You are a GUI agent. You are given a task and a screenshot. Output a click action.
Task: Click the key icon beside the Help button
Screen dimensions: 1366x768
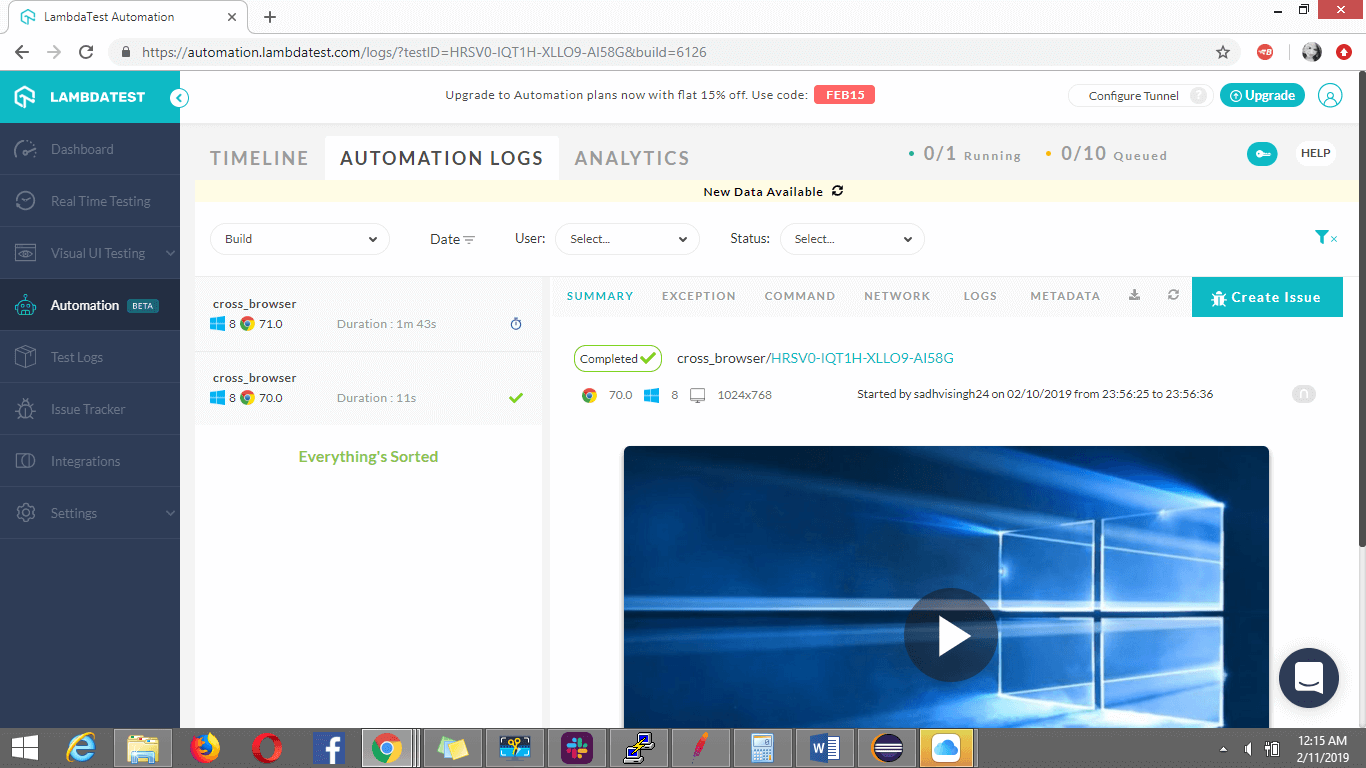[1262, 154]
